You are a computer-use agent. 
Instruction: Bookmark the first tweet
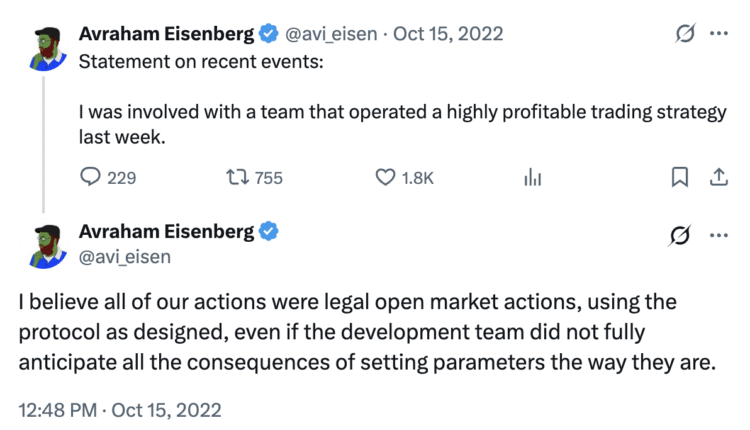(x=679, y=178)
